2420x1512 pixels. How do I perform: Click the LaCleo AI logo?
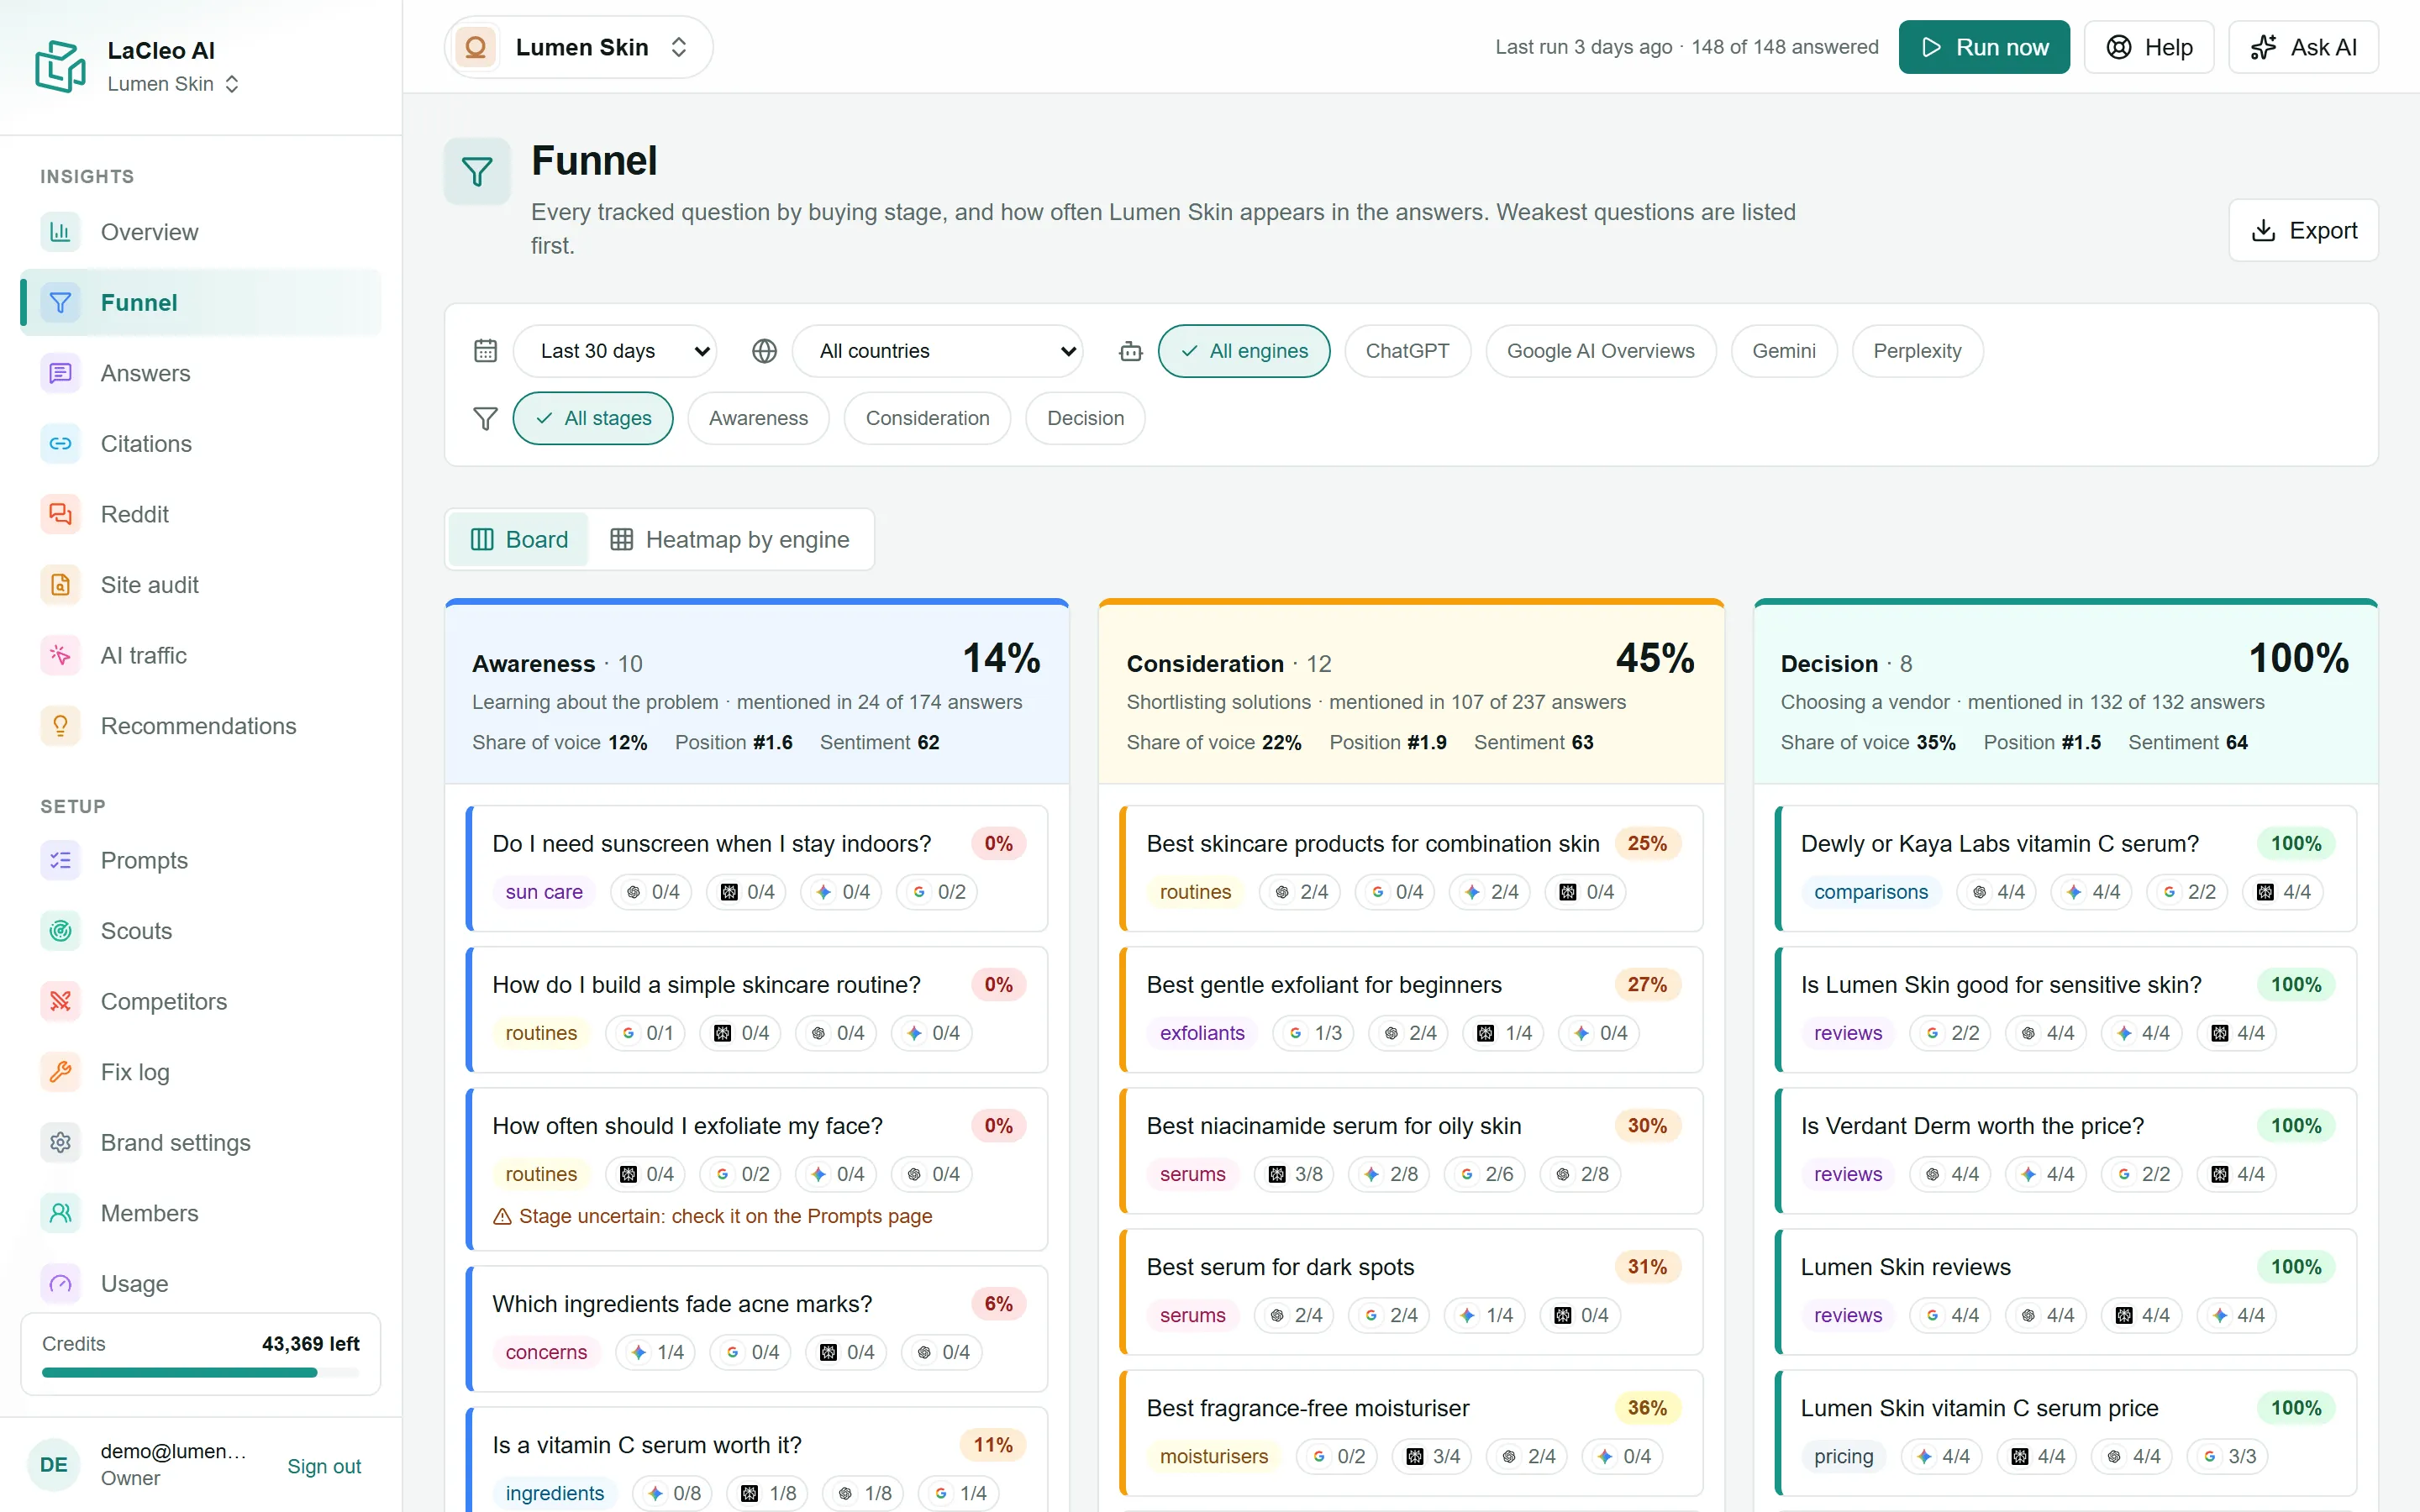click(x=60, y=66)
